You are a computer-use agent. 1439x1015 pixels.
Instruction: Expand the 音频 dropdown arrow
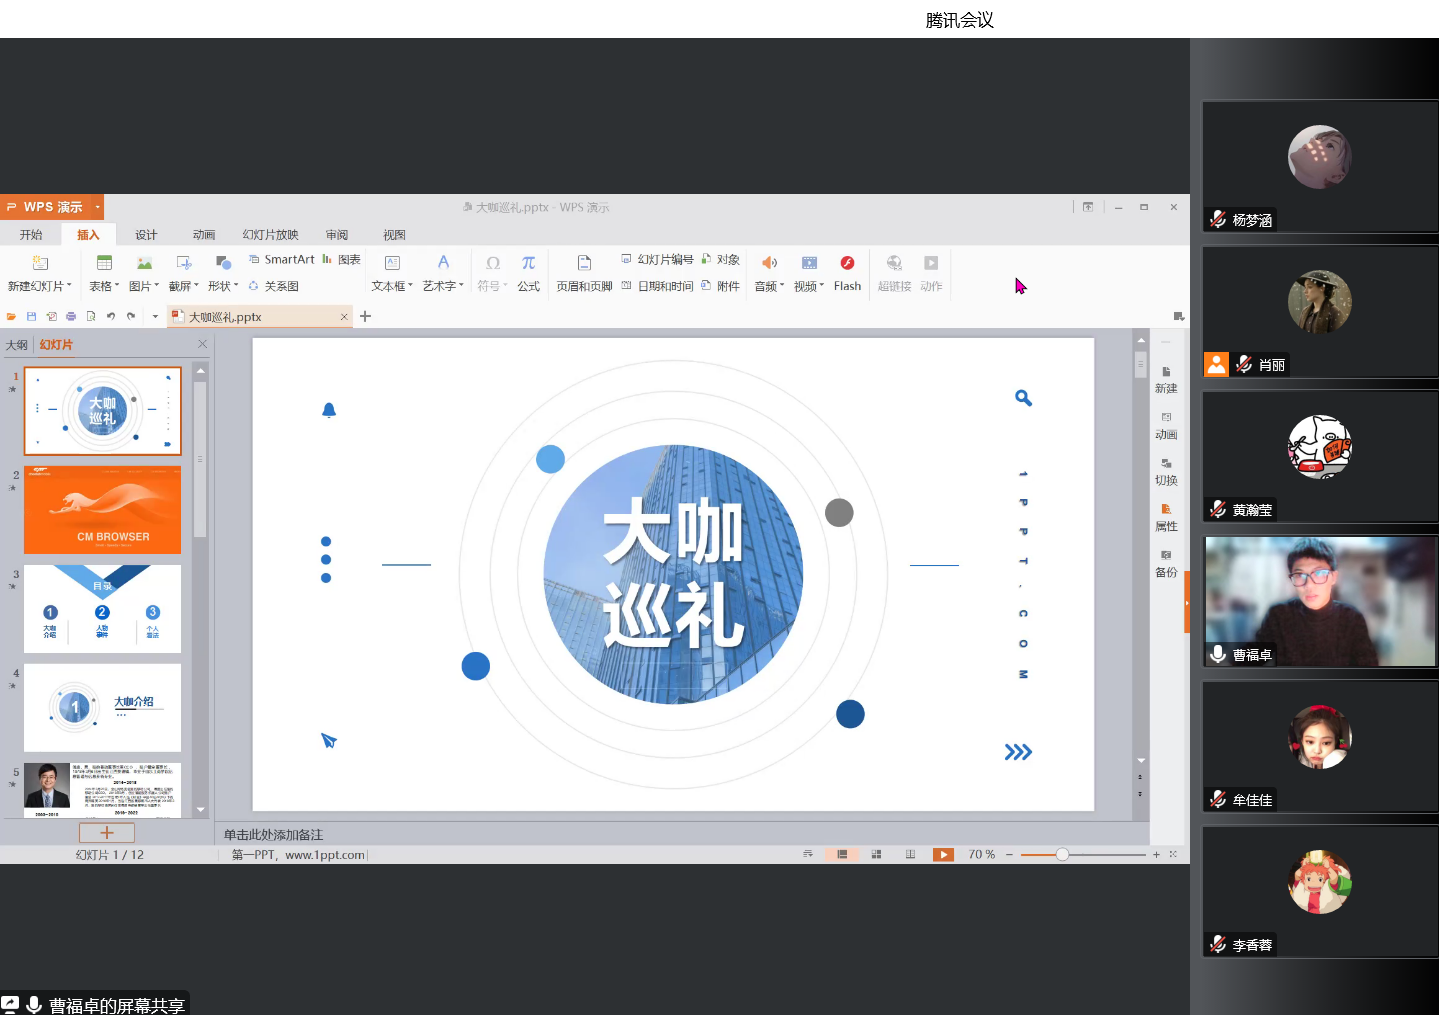tap(782, 286)
